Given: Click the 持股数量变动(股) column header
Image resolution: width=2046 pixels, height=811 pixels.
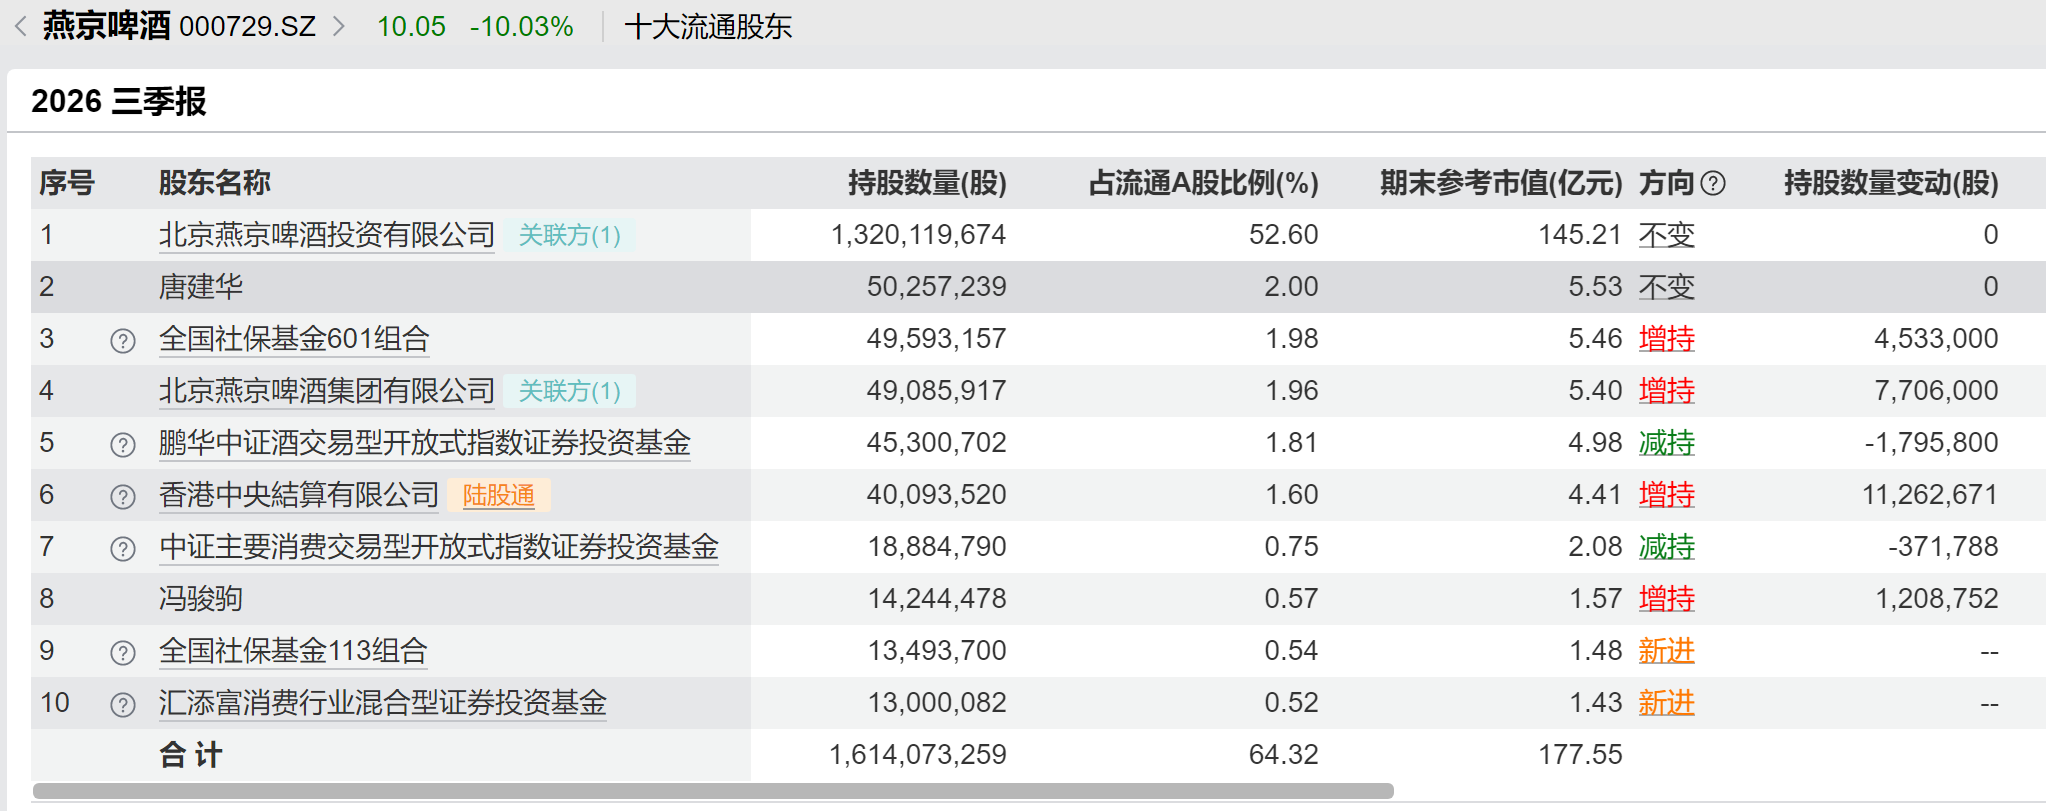Looking at the screenshot, I should pos(1891,183).
